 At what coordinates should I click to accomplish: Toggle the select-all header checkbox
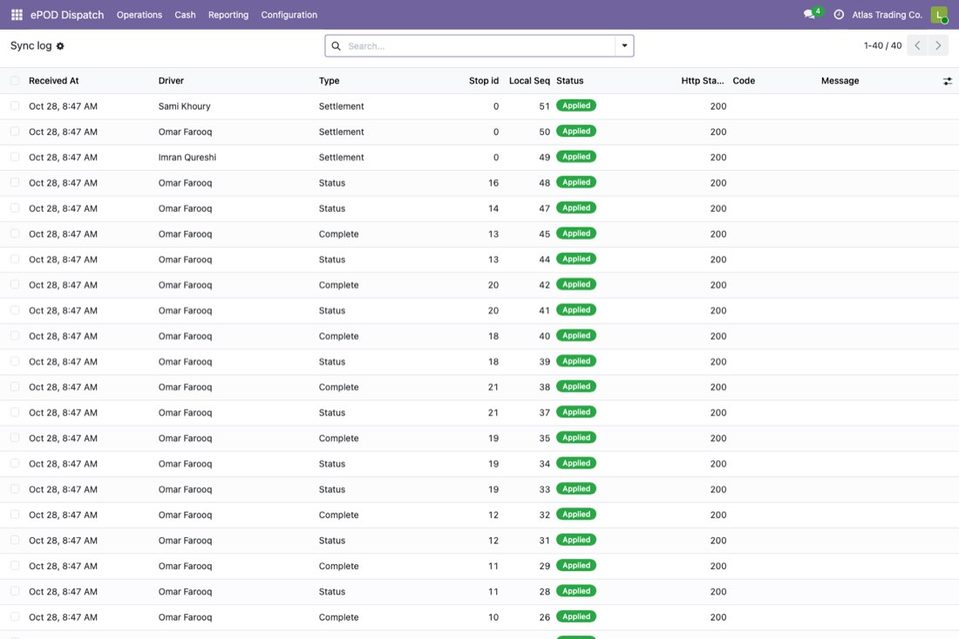pyautogui.click(x=15, y=81)
